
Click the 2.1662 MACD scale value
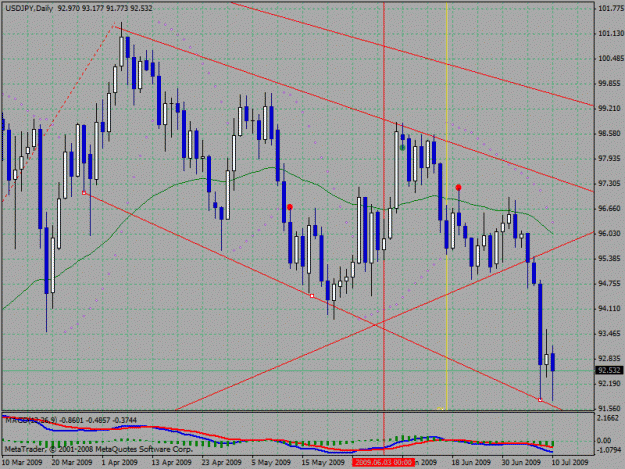click(x=609, y=418)
